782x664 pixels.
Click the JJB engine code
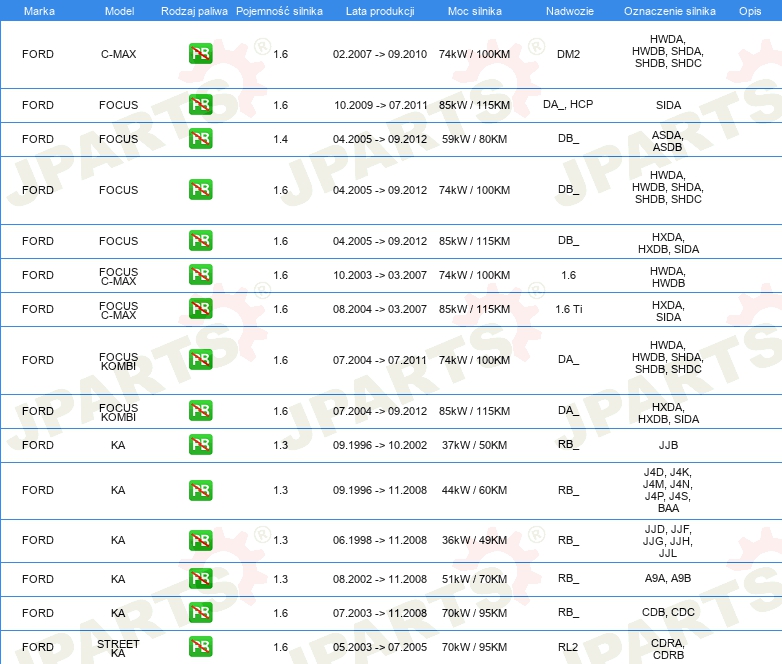(668, 445)
